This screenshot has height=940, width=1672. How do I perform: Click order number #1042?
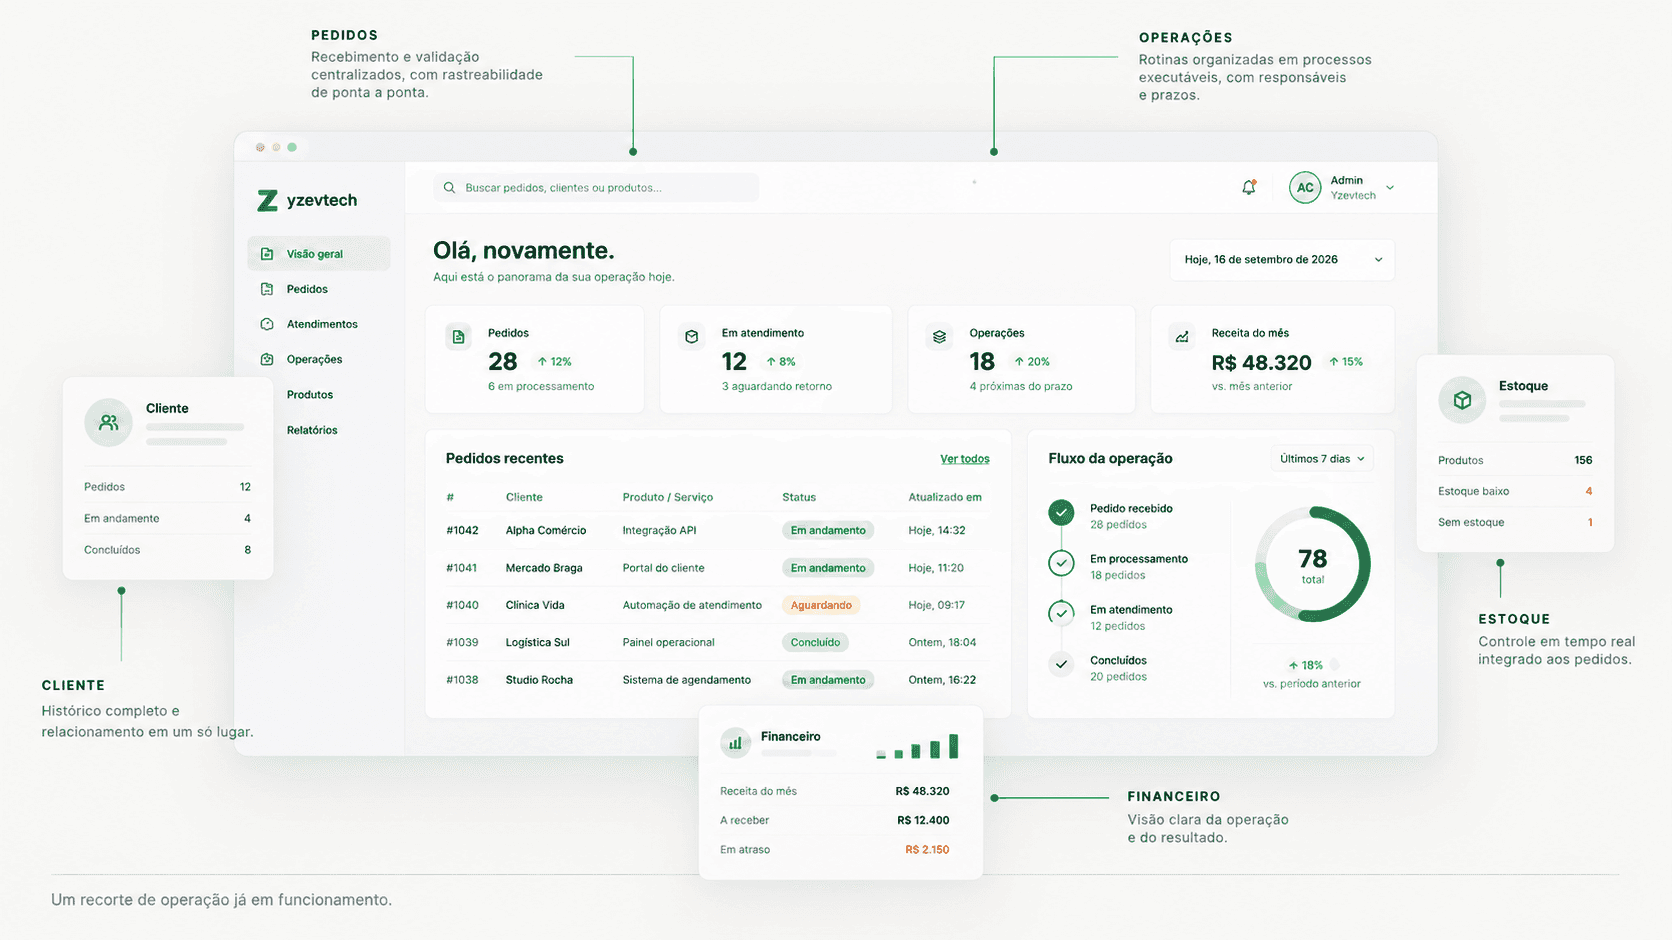pyautogui.click(x=462, y=530)
